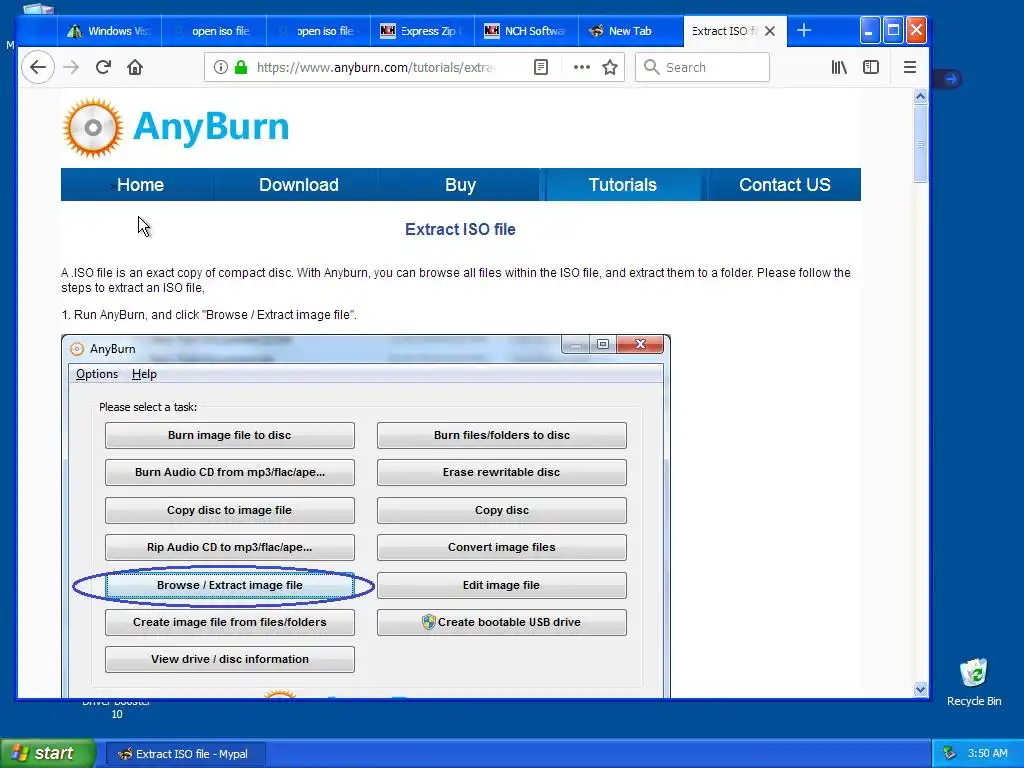Click into the Search box
Viewport: 1024px width, 768px height.
pyautogui.click(x=703, y=67)
